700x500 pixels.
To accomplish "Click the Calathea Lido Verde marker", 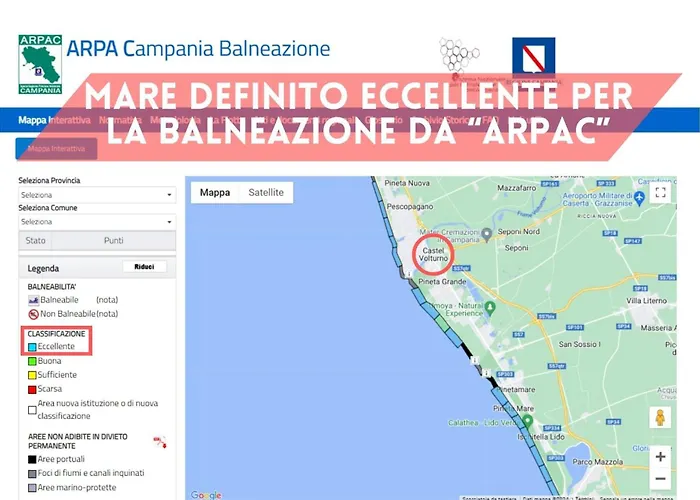I will click(x=528, y=420).
